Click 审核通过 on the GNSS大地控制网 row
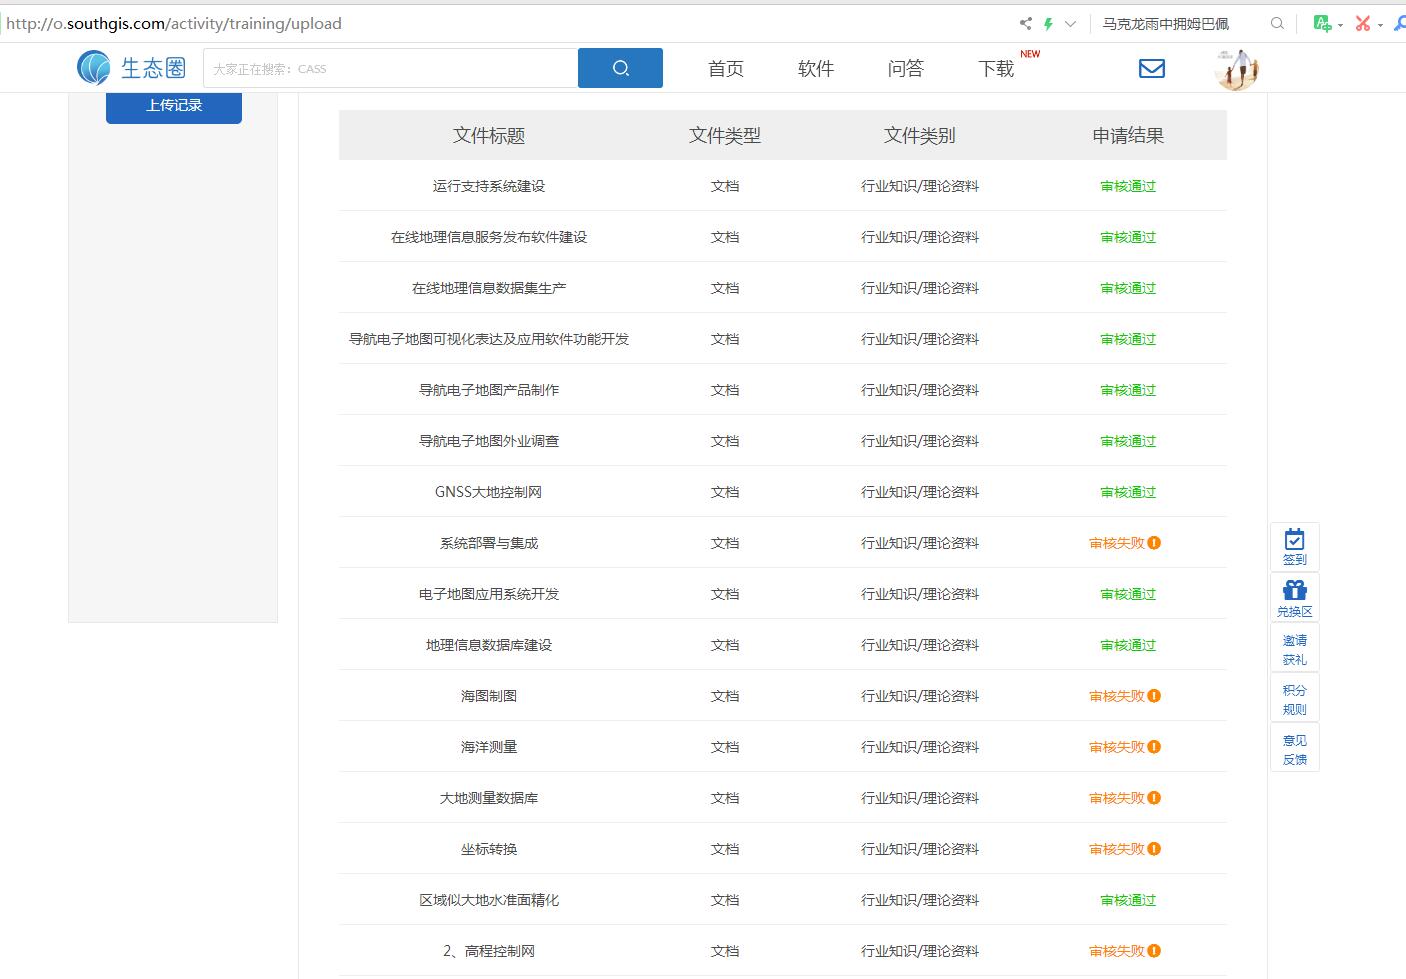This screenshot has width=1406, height=979. (1128, 492)
